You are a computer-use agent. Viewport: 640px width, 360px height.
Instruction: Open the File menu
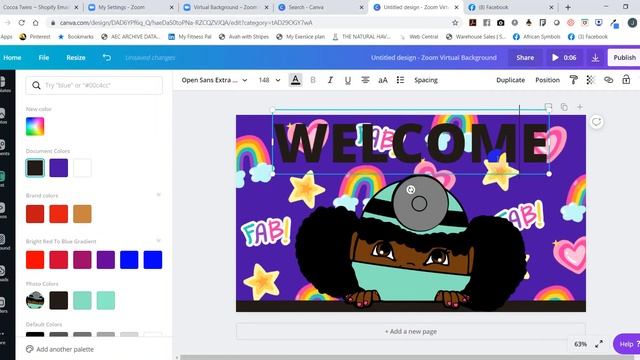point(44,58)
